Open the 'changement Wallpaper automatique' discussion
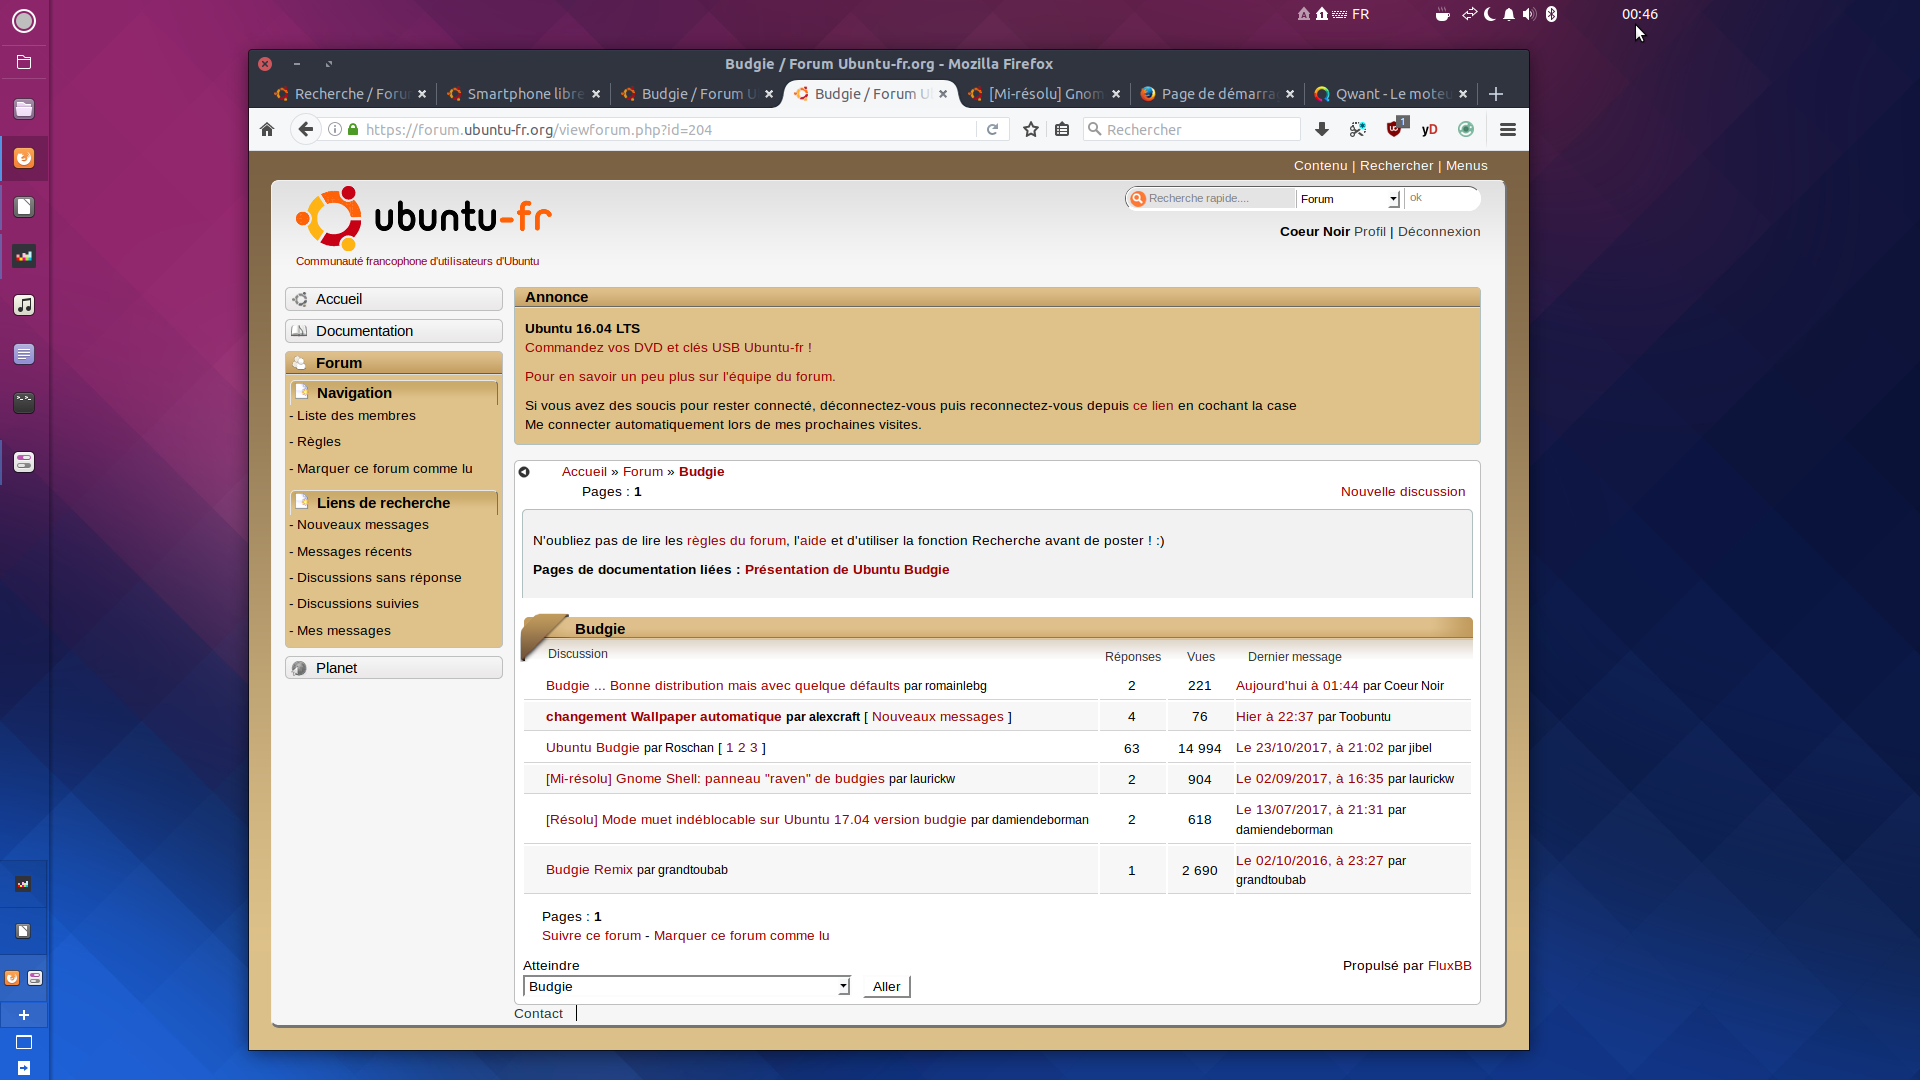 (x=664, y=717)
